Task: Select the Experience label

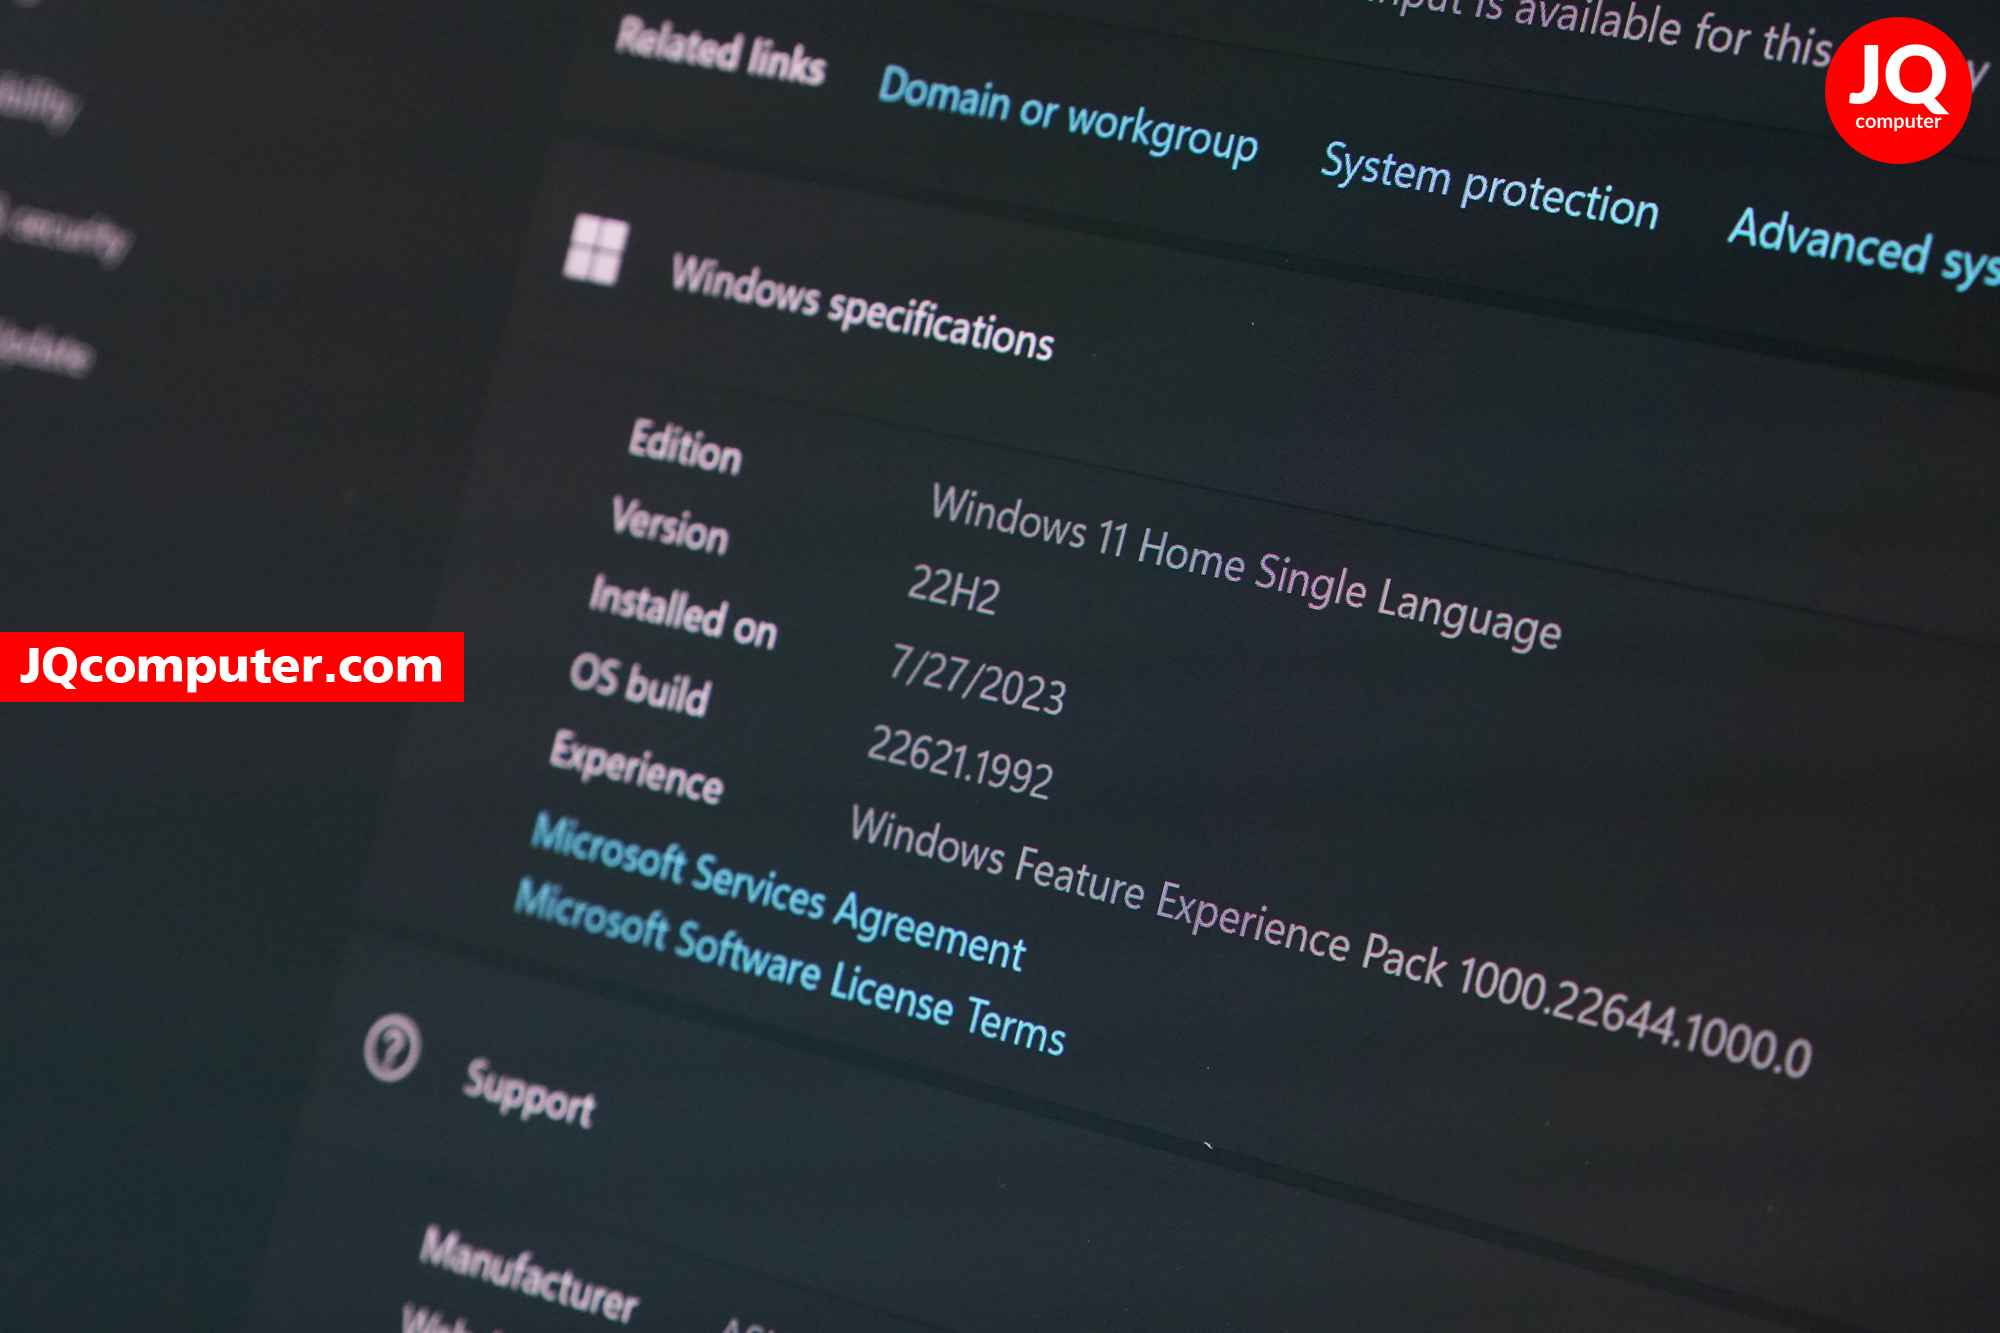Action: coord(637,766)
